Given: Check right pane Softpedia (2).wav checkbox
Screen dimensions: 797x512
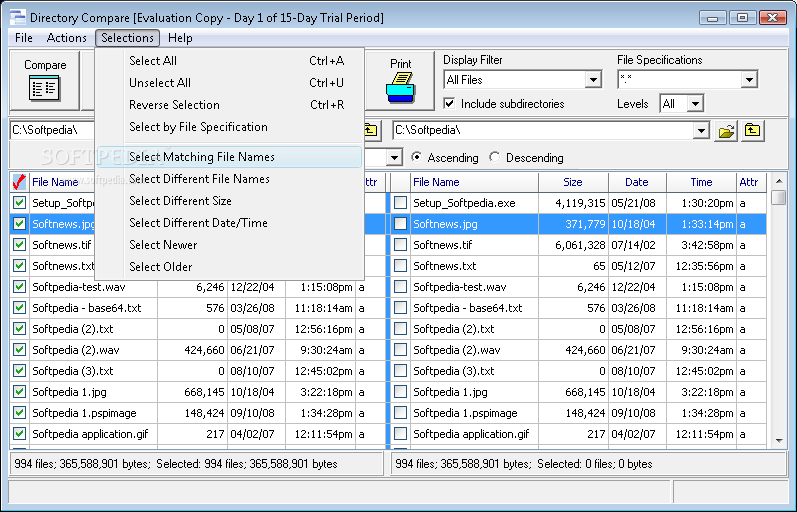Looking at the screenshot, I should point(401,350).
